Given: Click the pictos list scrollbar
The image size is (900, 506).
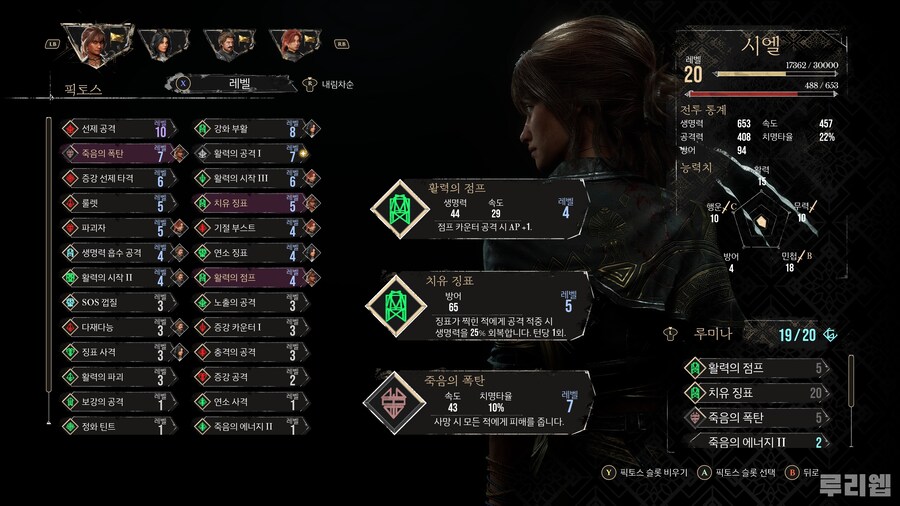Looking at the screenshot, I should (49, 271).
